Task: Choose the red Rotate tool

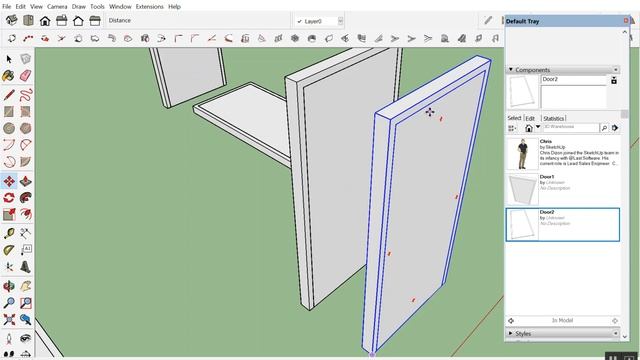Action: point(9,198)
